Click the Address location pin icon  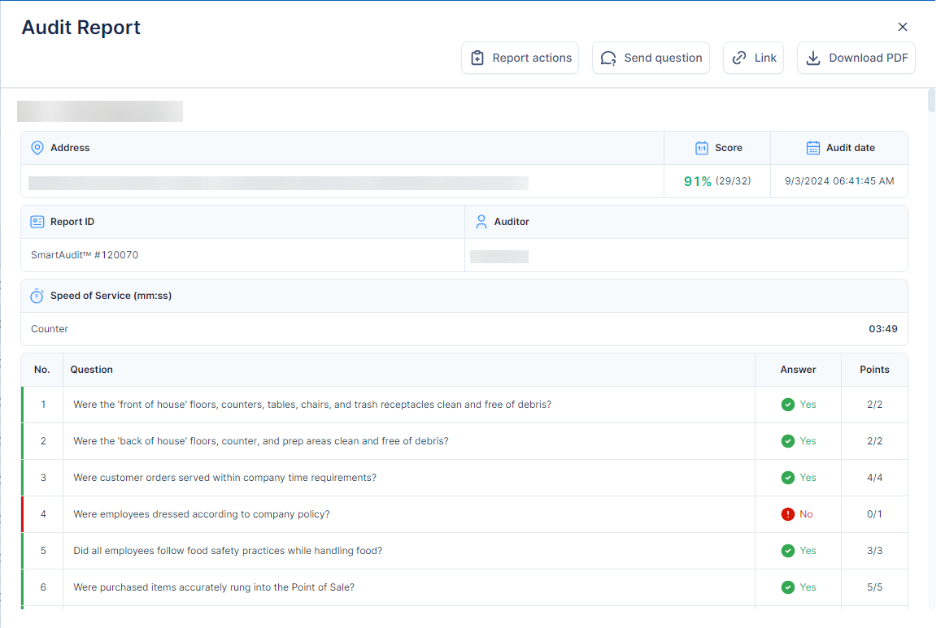point(37,148)
